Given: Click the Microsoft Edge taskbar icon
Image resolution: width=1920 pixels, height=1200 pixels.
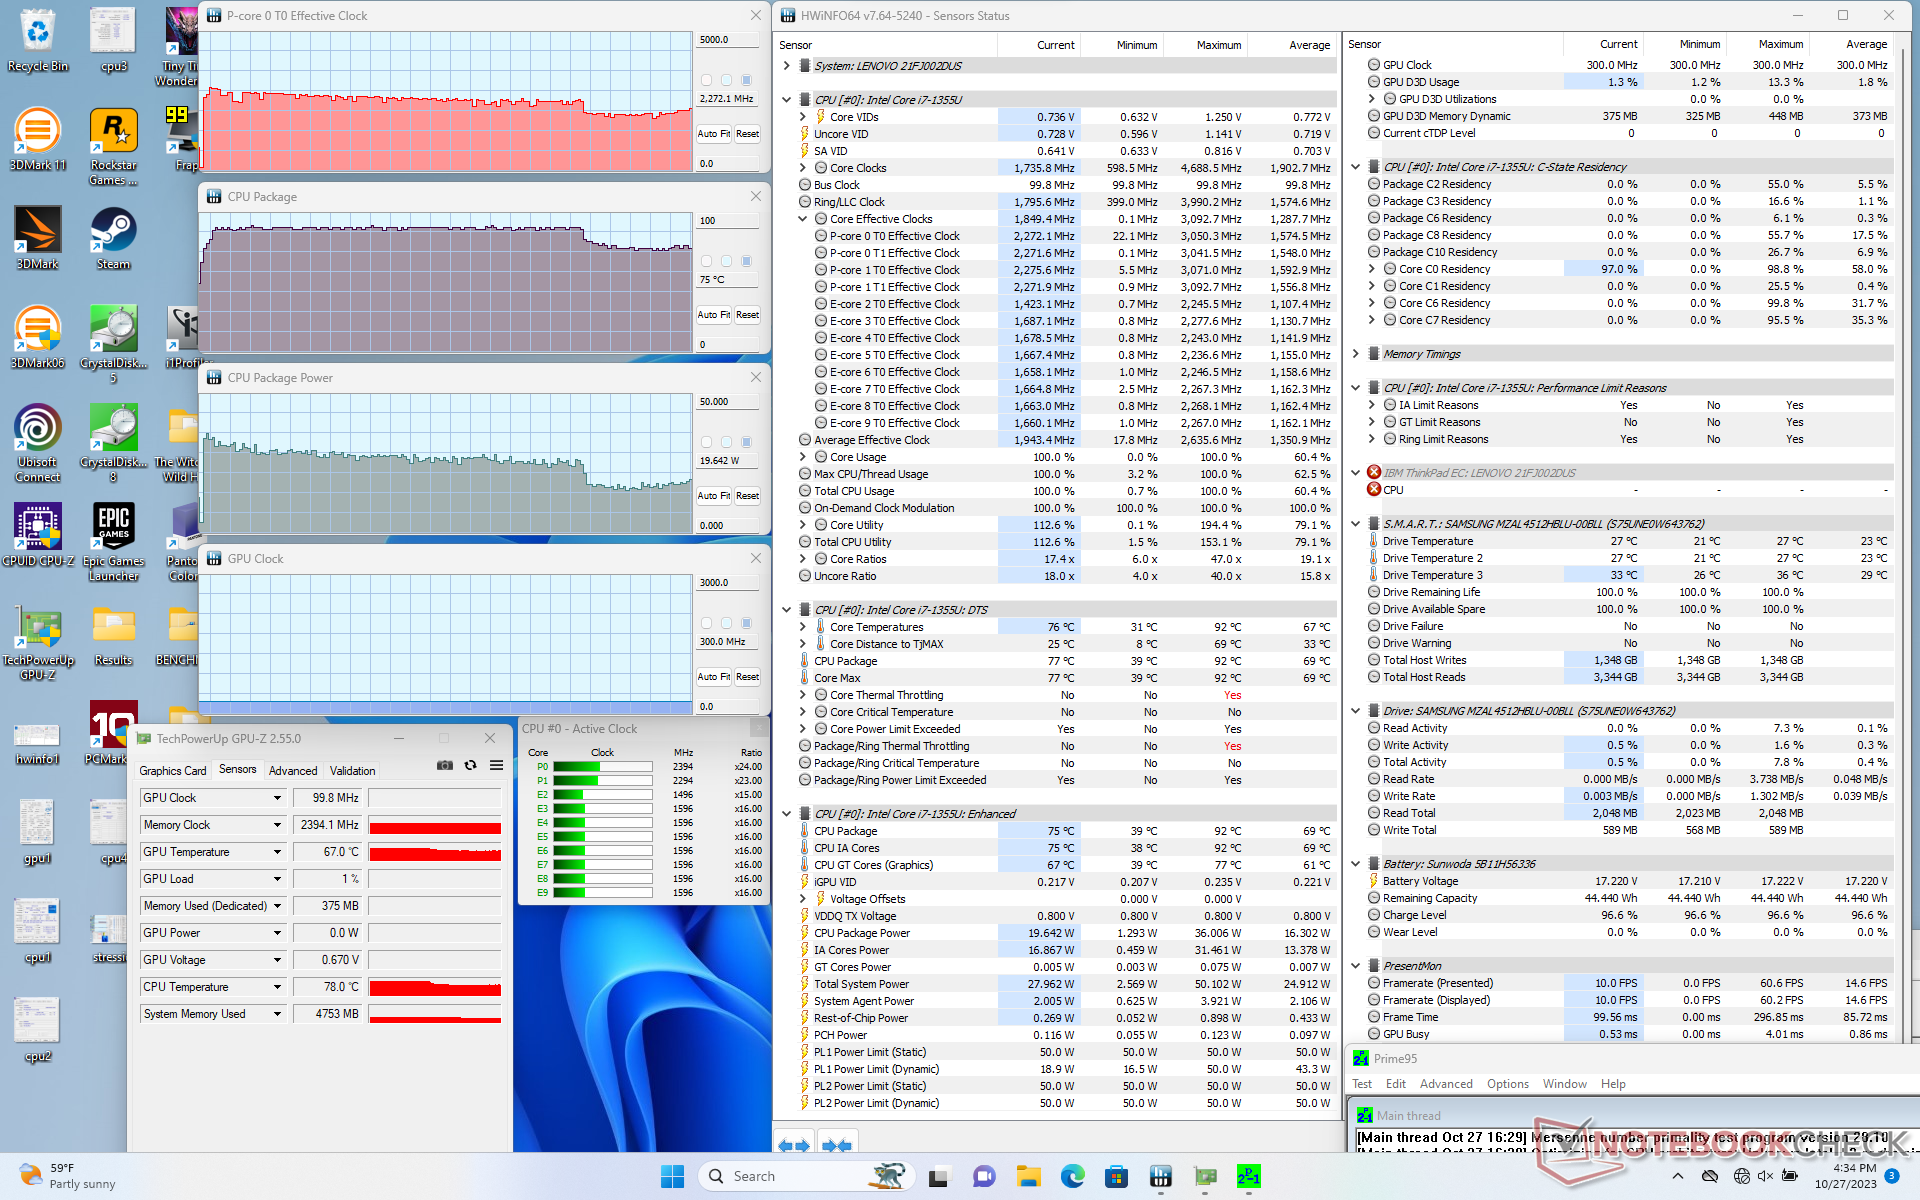Looking at the screenshot, I should (1072, 1176).
